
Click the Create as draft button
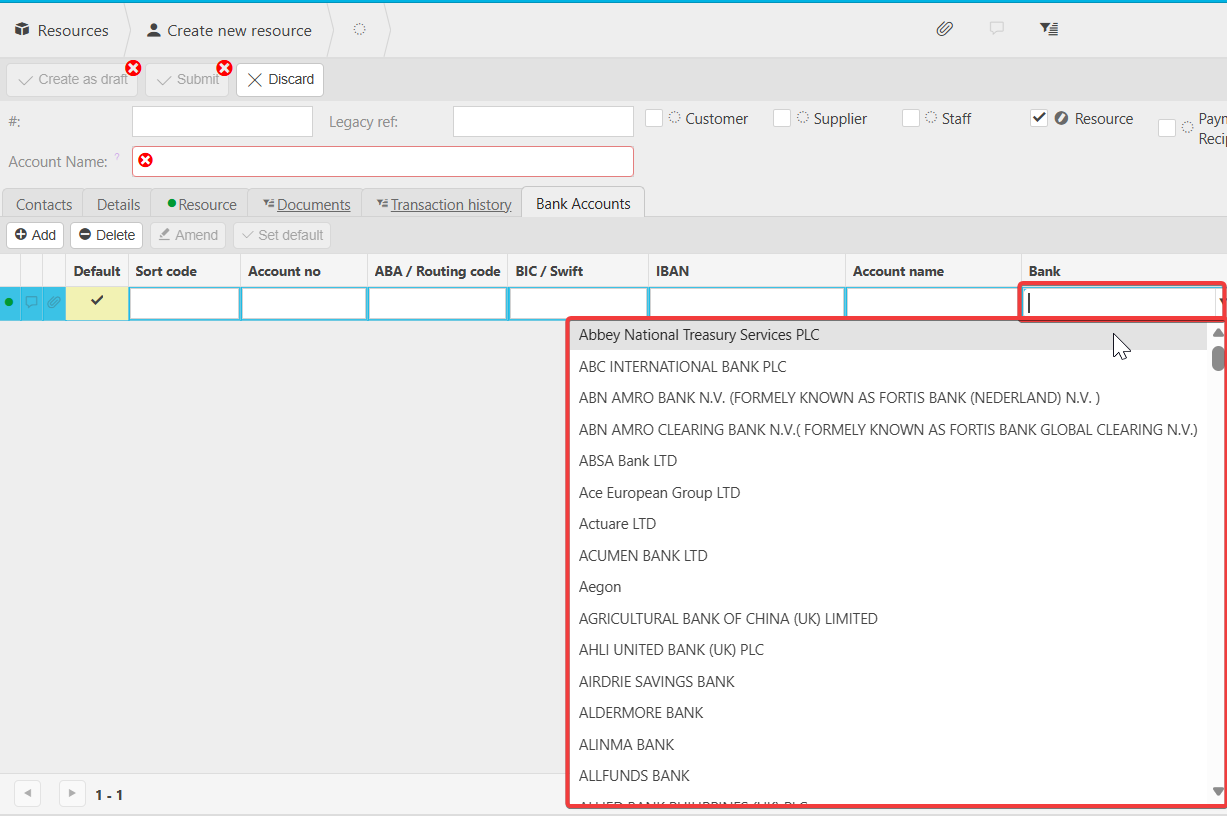point(71,79)
